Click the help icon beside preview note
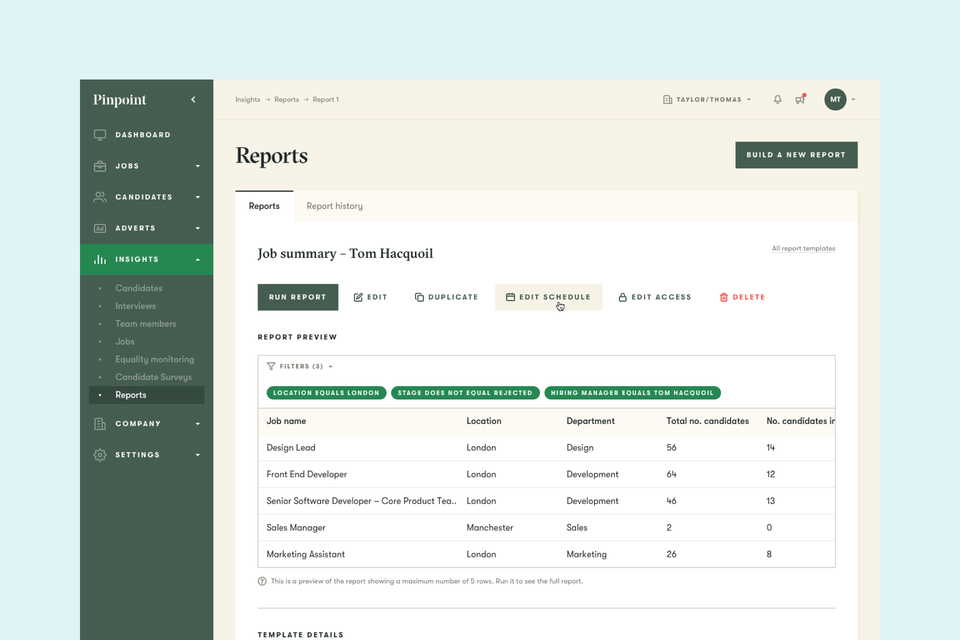Screen dimensions: 960x640 click(262, 581)
